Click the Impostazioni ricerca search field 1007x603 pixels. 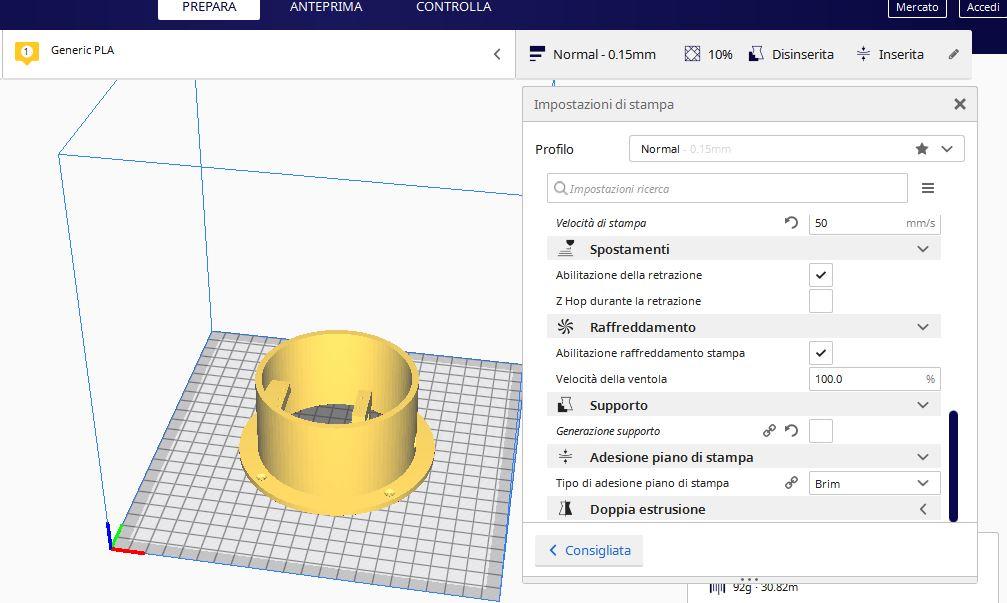point(727,188)
